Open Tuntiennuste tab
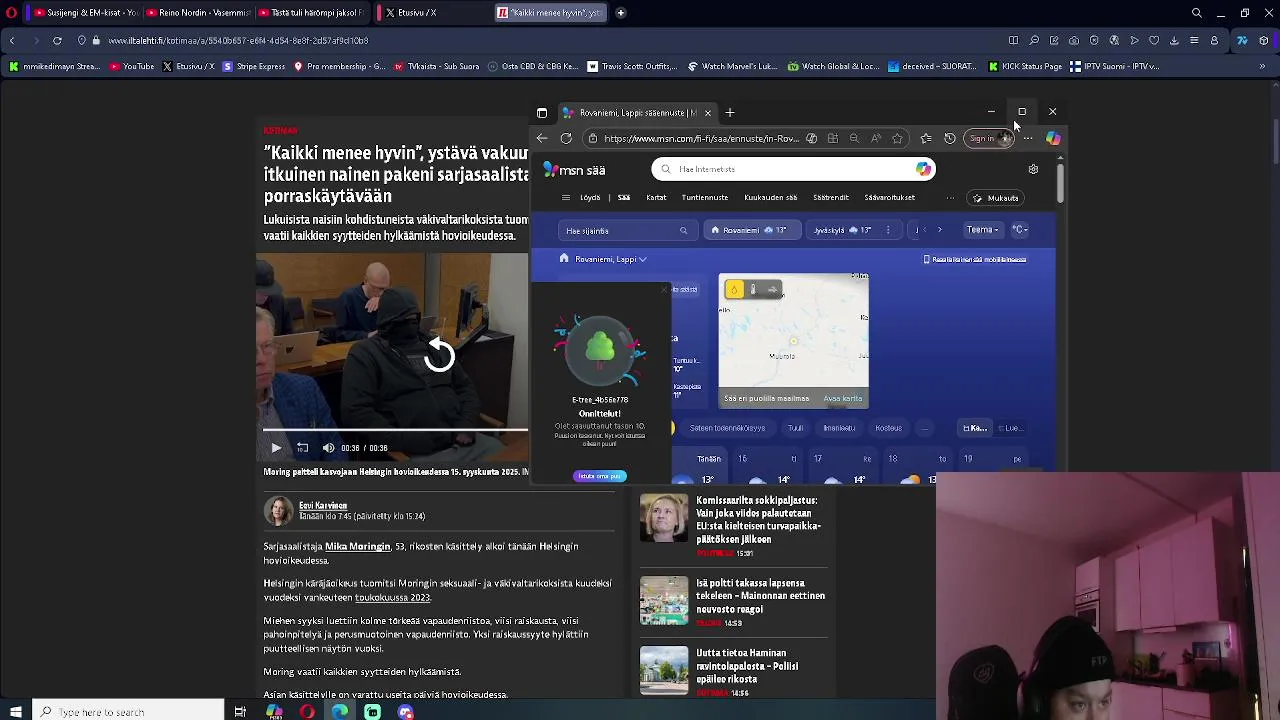The image size is (1280, 720). coord(705,198)
